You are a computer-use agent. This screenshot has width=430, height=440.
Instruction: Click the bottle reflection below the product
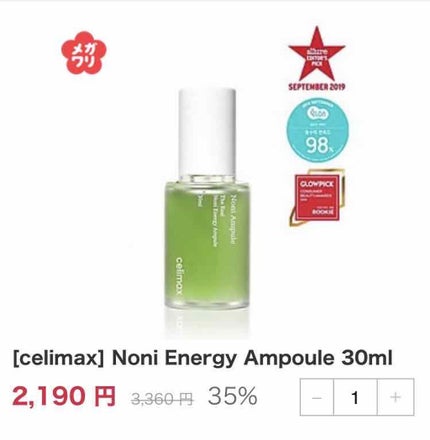point(207,323)
